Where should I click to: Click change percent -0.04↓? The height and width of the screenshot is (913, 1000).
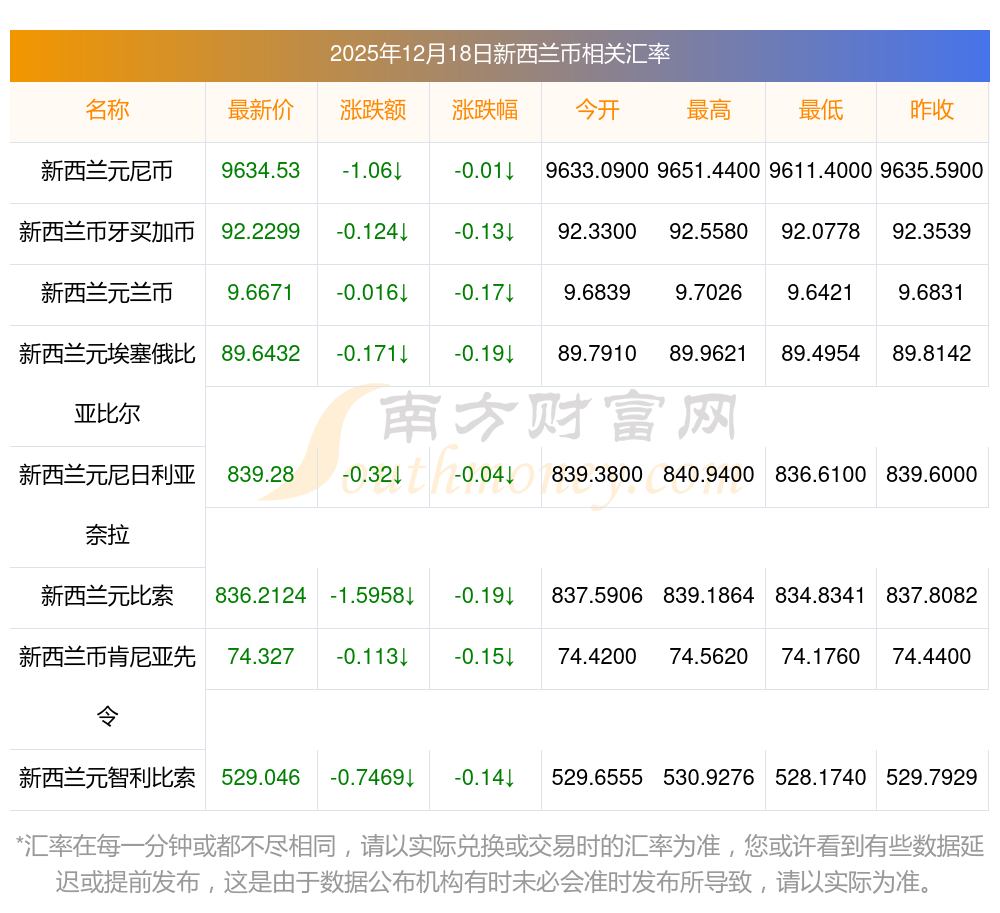pos(485,474)
